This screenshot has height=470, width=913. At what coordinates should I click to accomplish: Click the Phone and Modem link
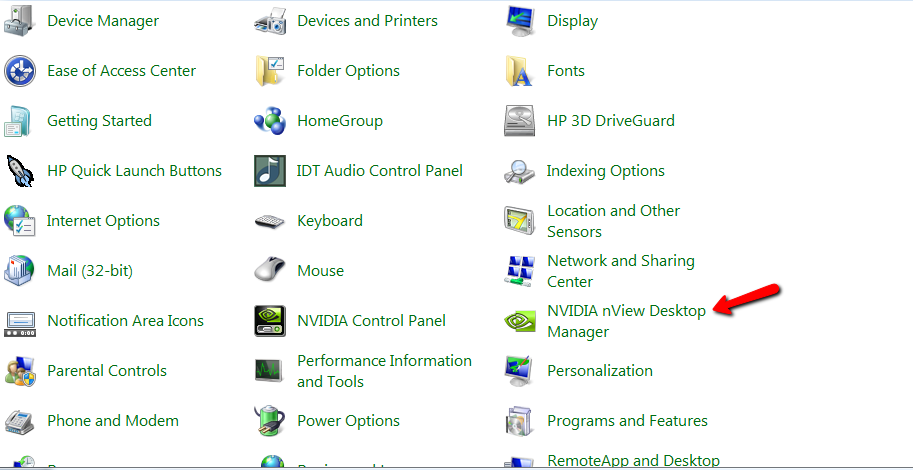coord(113,422)
